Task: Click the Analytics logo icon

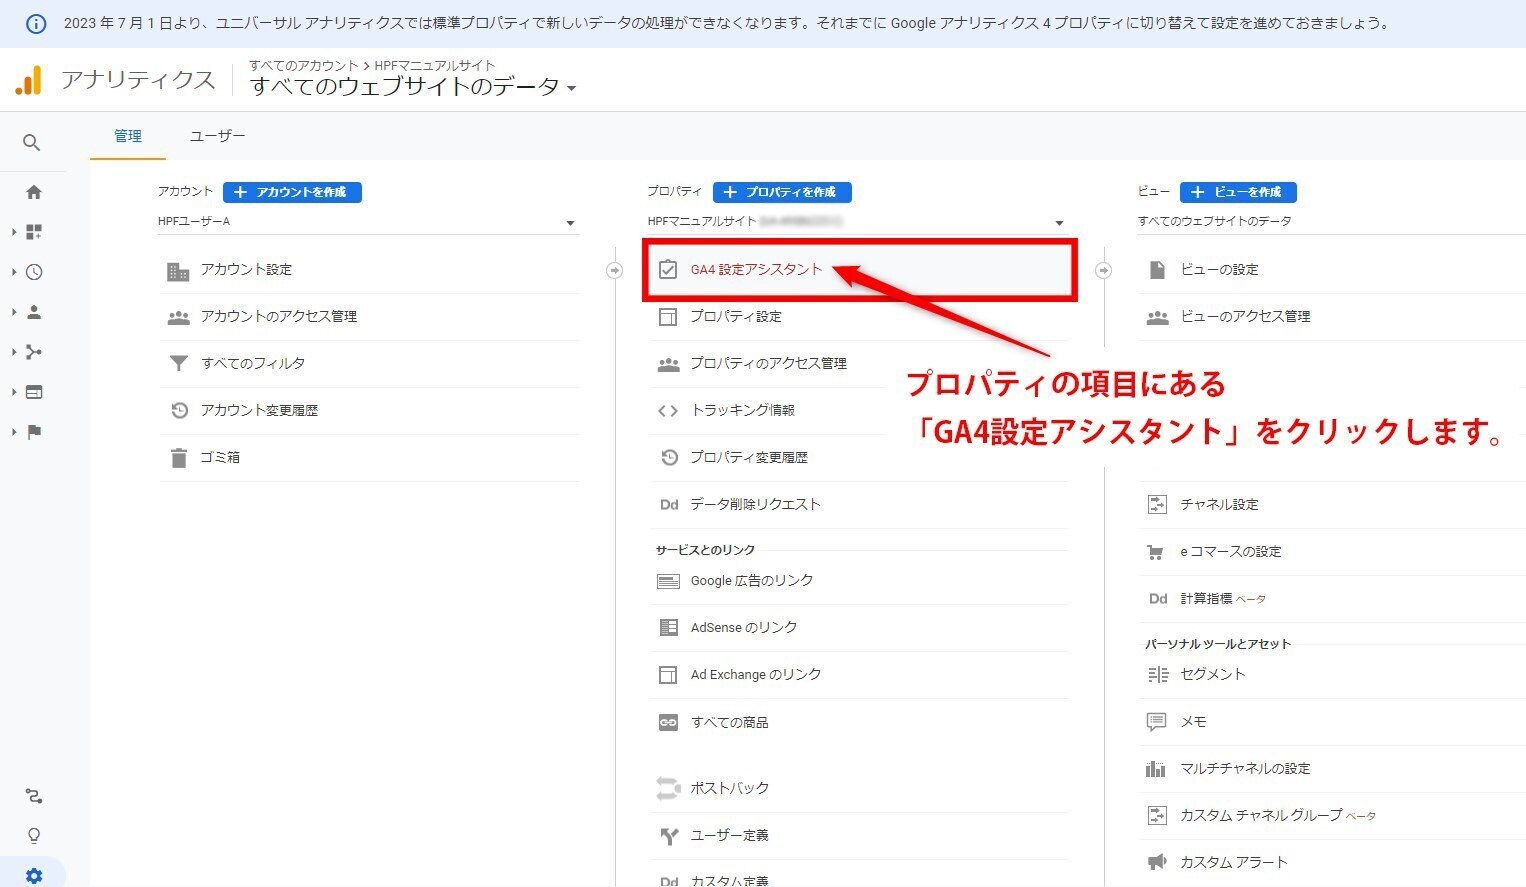Action: pos(29,80)
